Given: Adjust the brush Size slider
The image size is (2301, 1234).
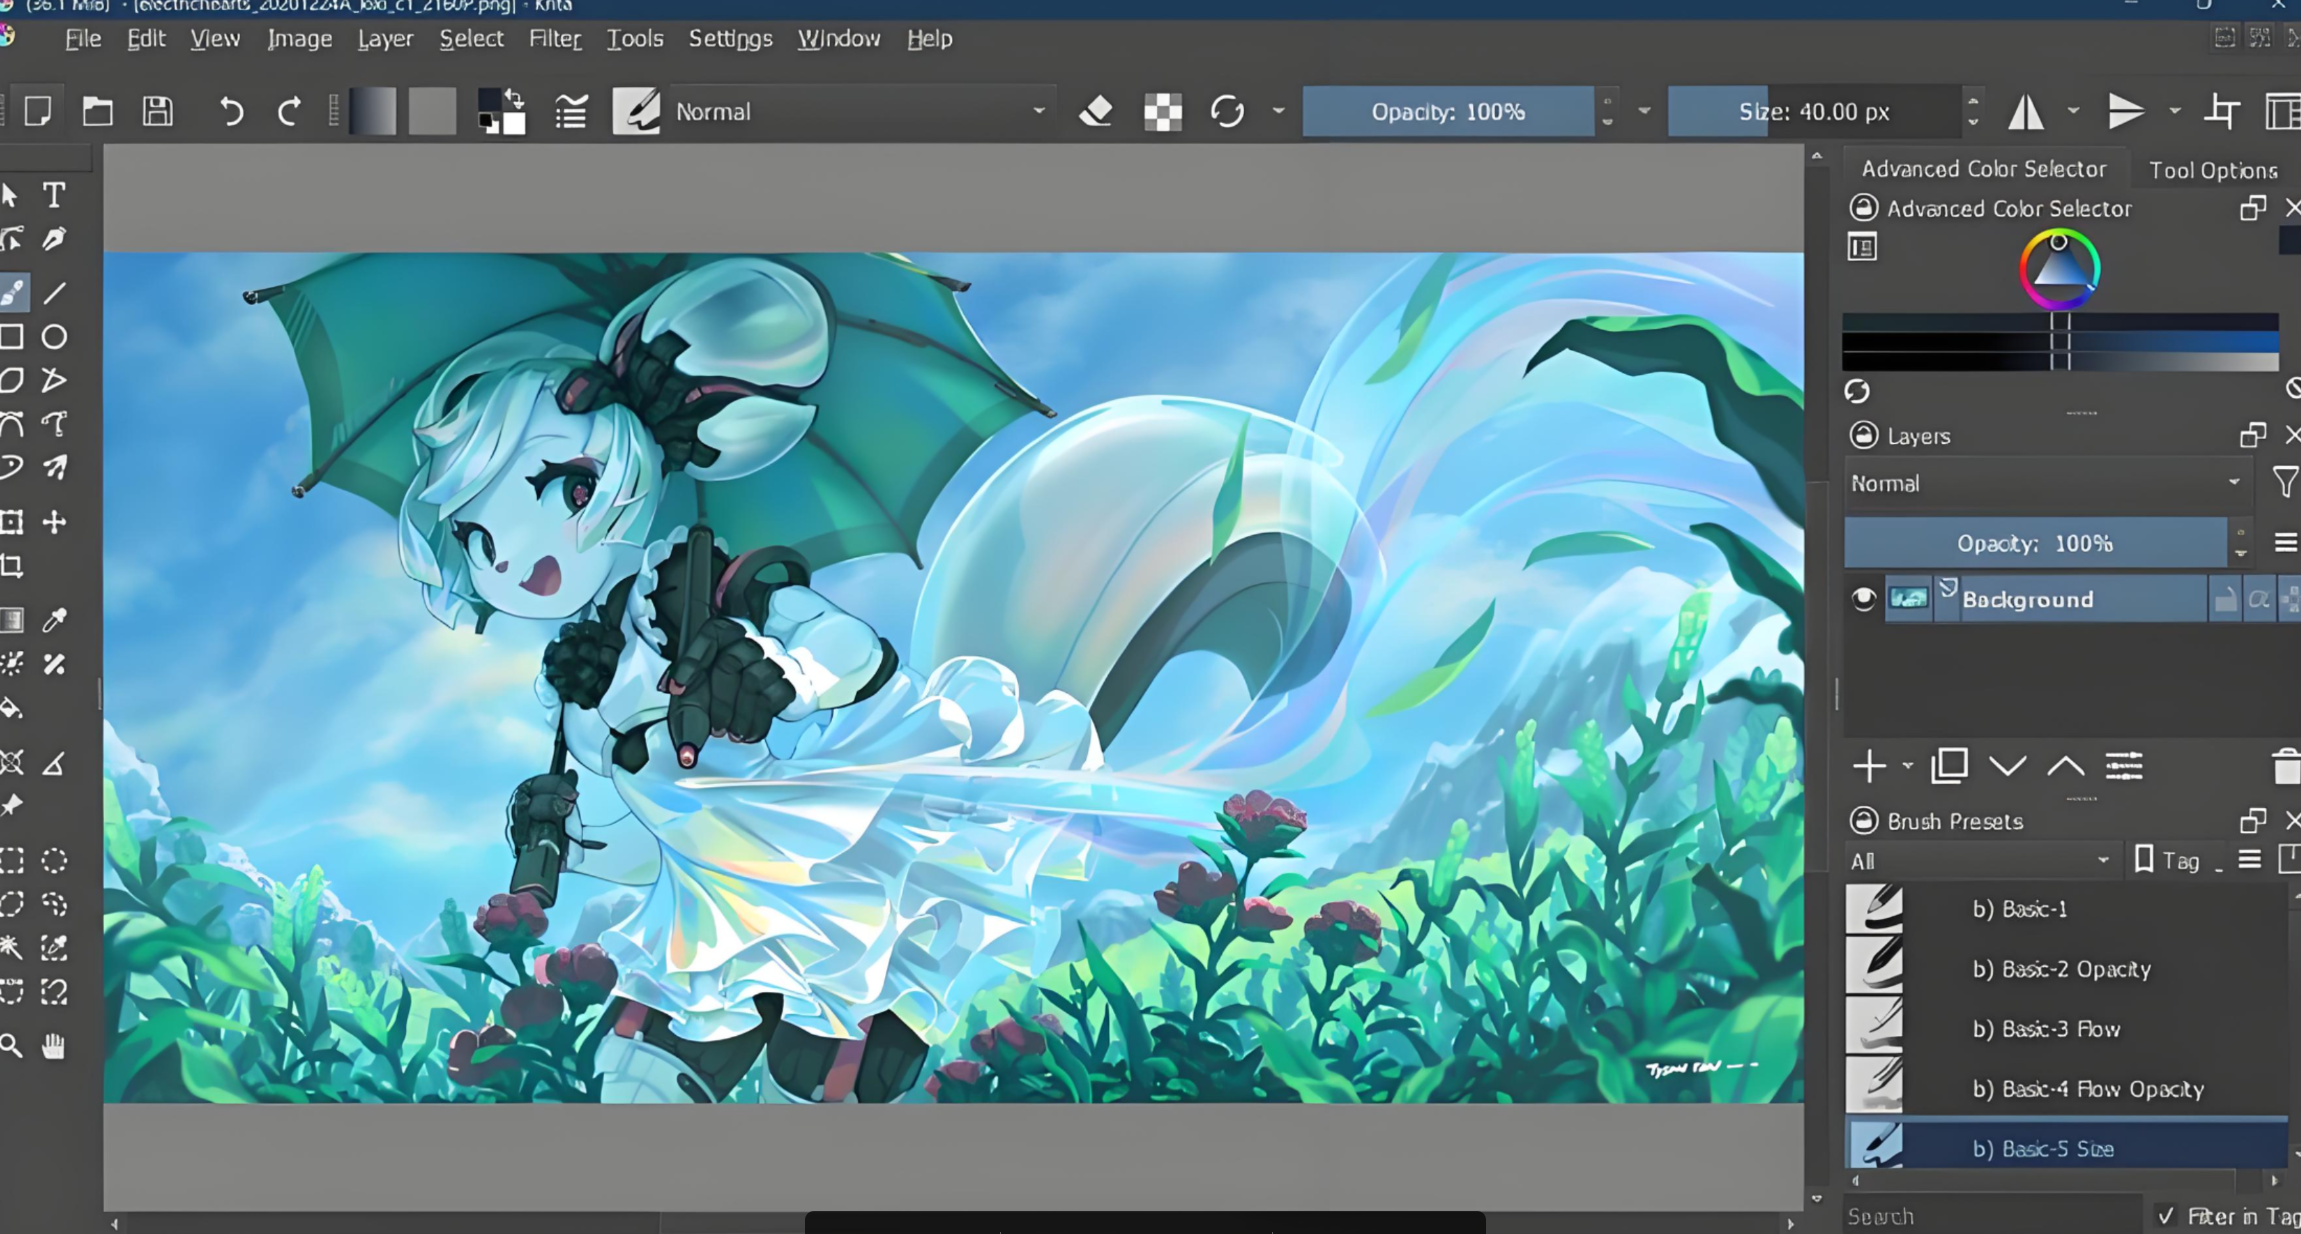Looking at the screenshot, I should (x=1814, y=111).
